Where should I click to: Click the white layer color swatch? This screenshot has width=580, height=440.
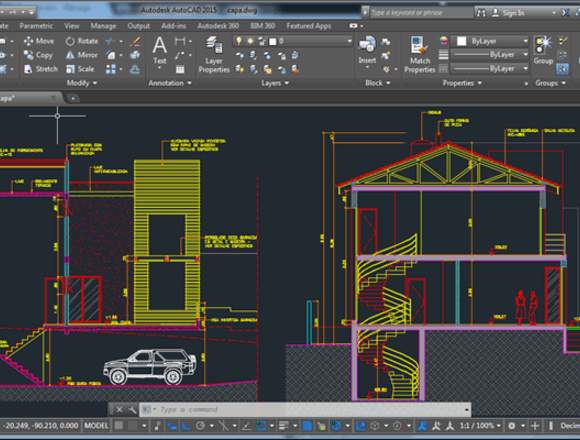(x=273, y=41)
